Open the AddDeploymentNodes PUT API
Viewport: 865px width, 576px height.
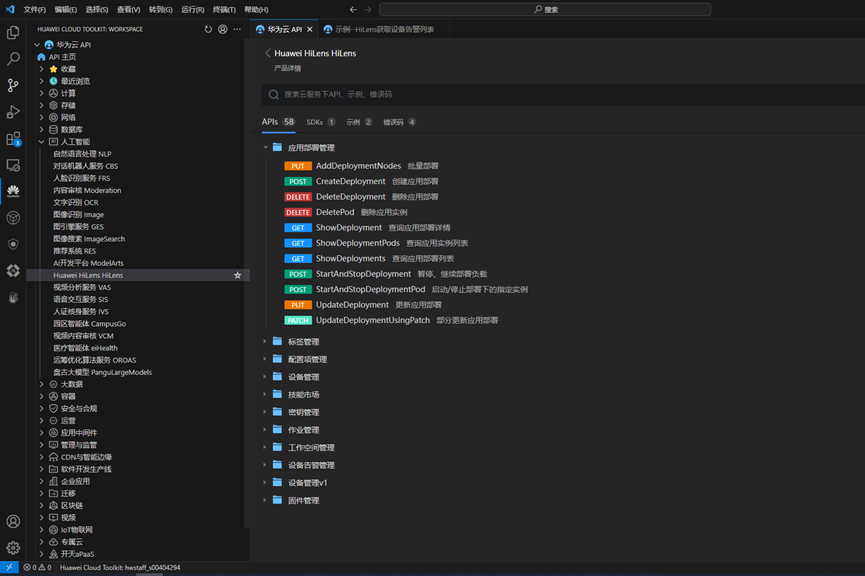tap(358, 166)
